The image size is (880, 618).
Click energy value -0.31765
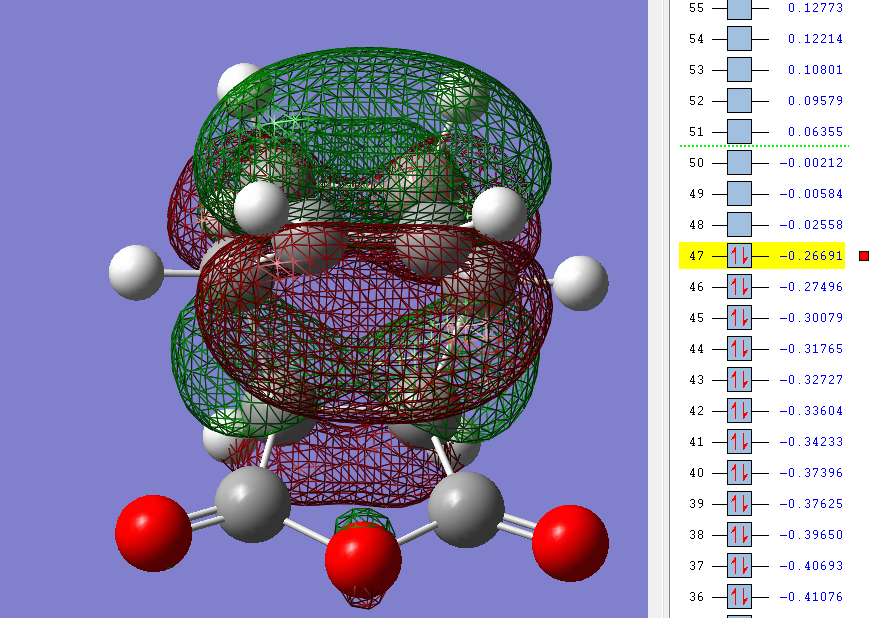click(x=811, y=349)
